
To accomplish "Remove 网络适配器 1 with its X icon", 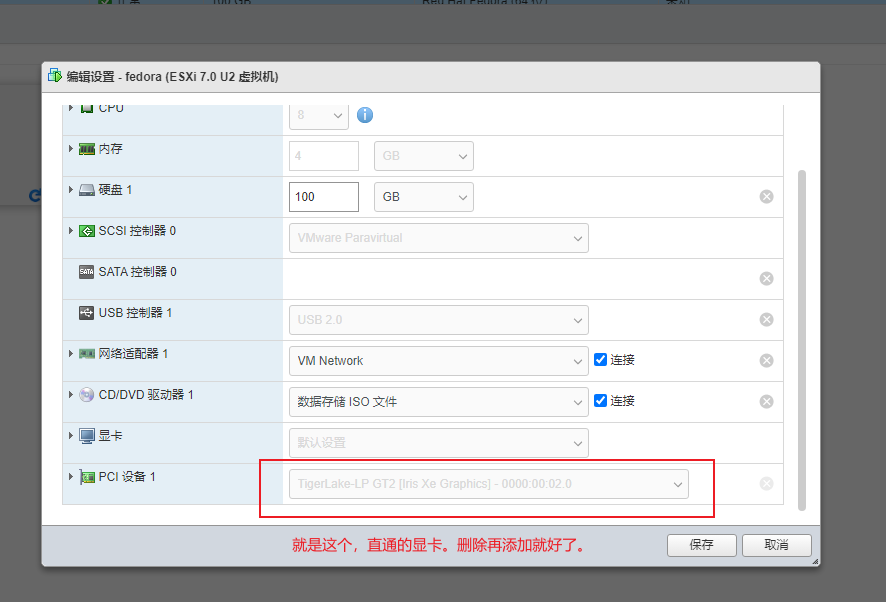I will pos(766,361).
